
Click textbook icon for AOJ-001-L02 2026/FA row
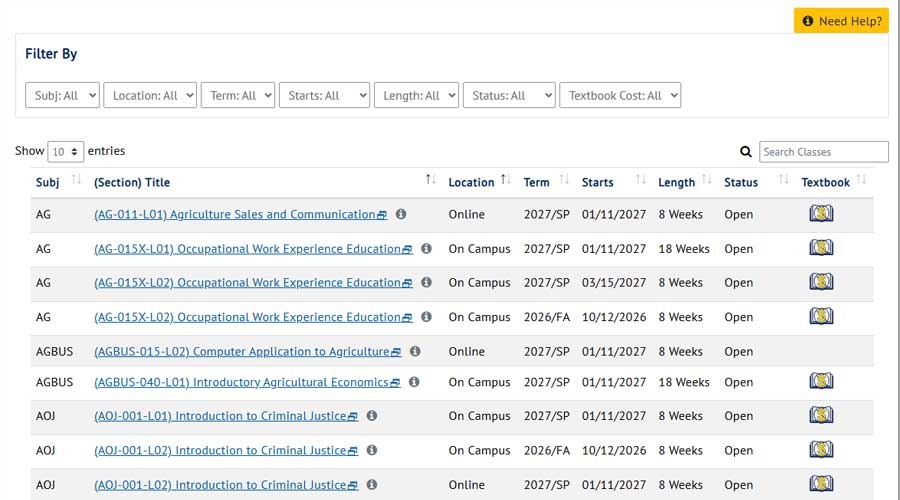(821, 449)
